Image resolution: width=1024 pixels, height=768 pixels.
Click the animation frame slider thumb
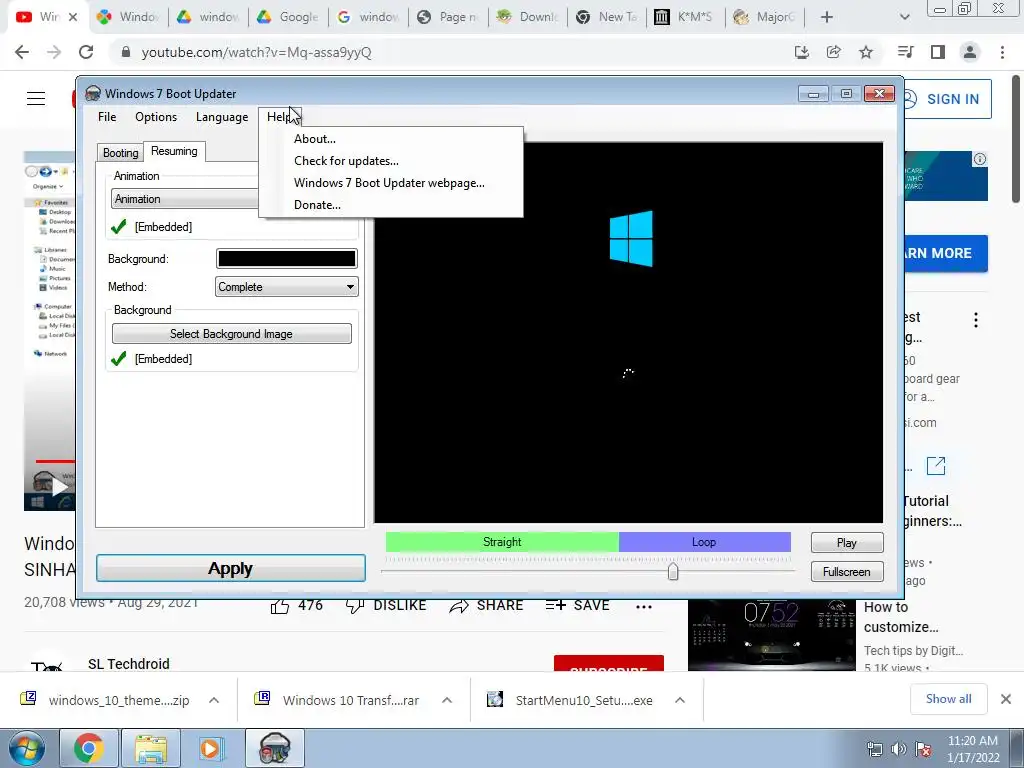coord(673,572)
